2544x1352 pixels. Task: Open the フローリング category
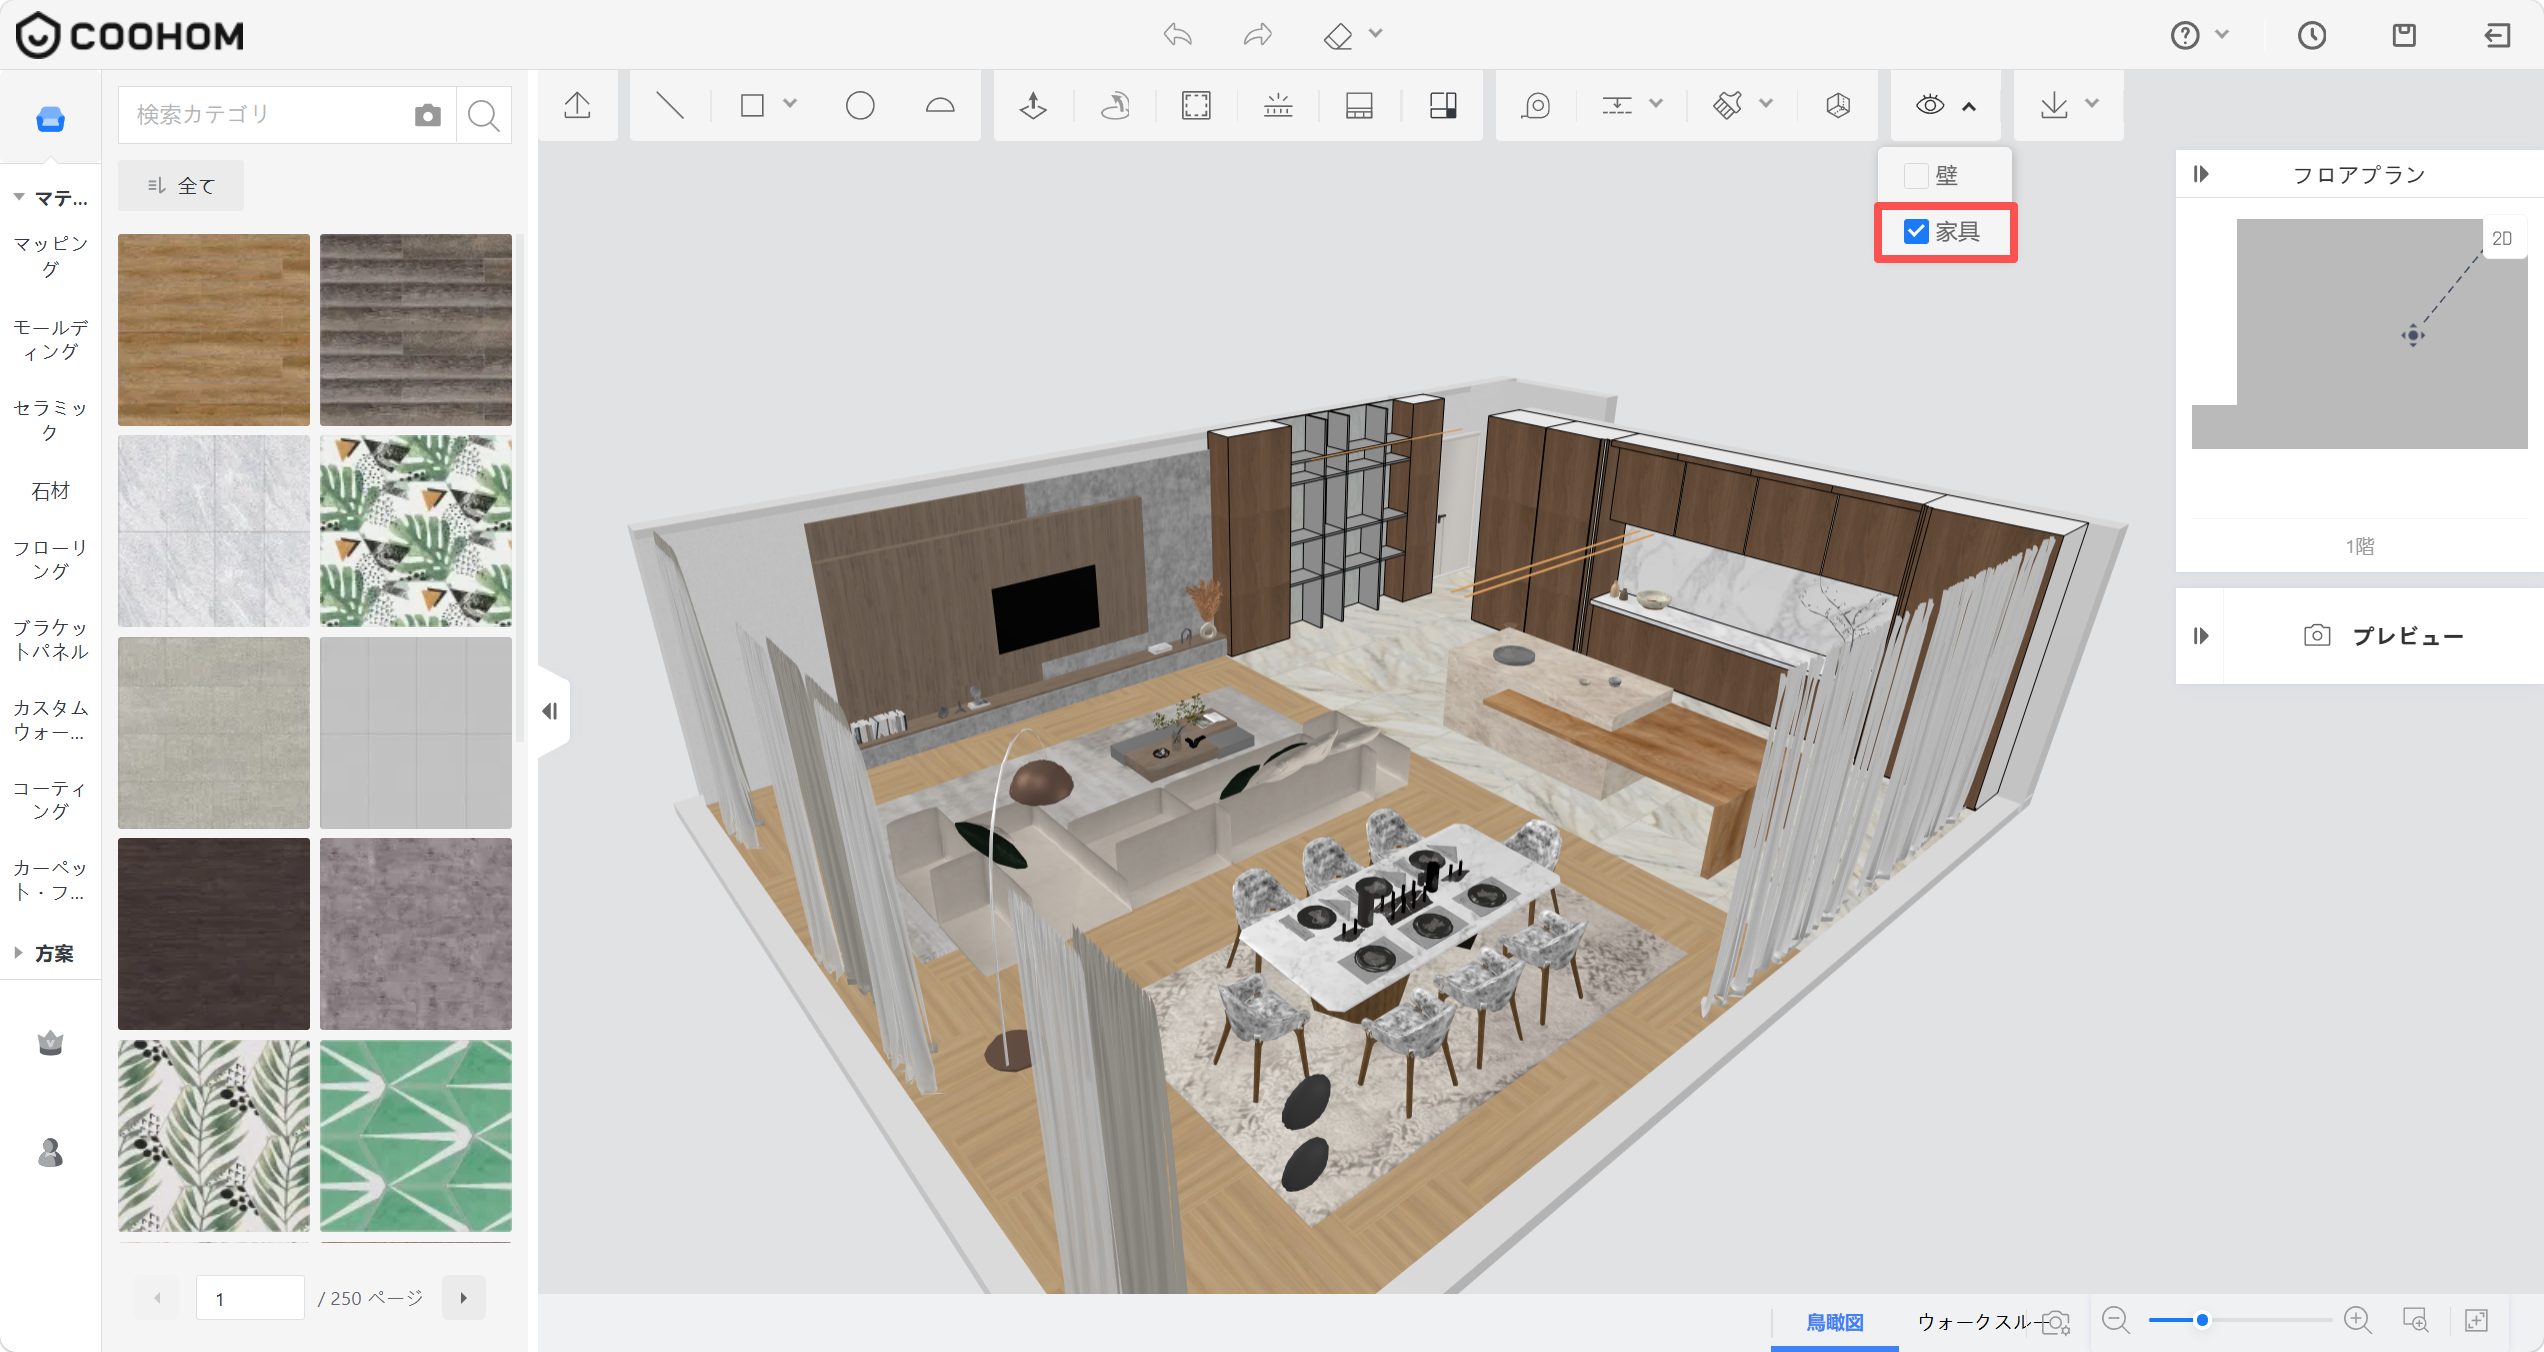coord(50,560)
